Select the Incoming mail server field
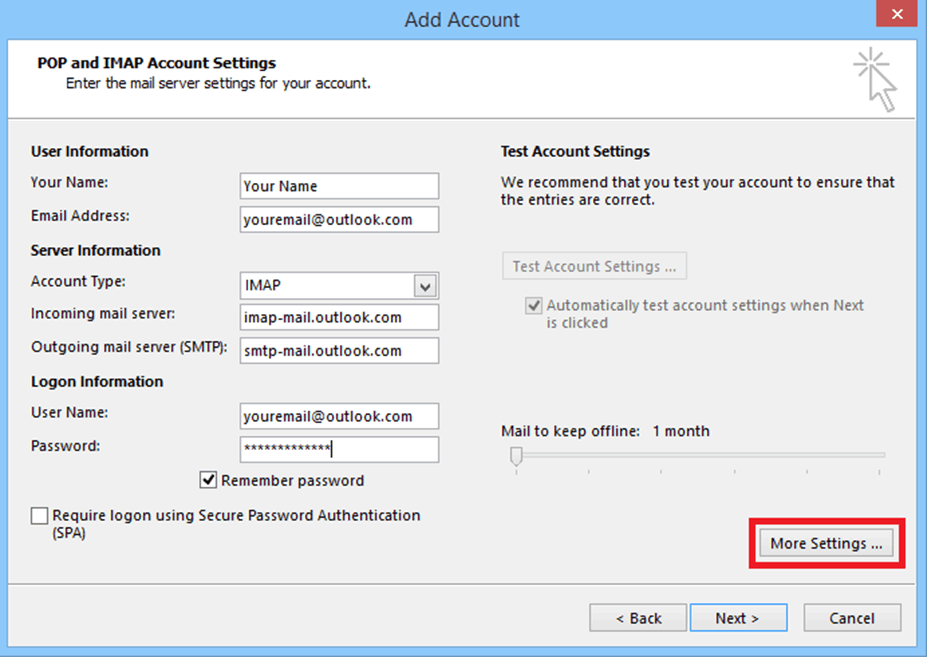Screen dimensions: 927x657 339,318
